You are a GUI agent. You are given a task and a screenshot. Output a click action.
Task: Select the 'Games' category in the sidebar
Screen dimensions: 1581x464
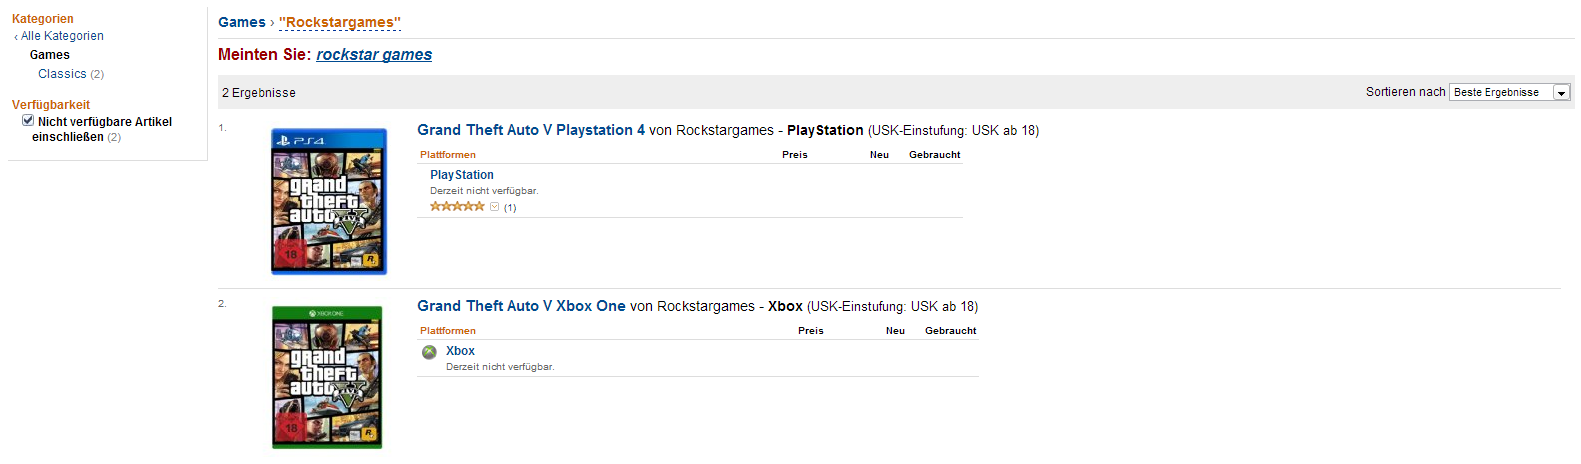(50, 55)
